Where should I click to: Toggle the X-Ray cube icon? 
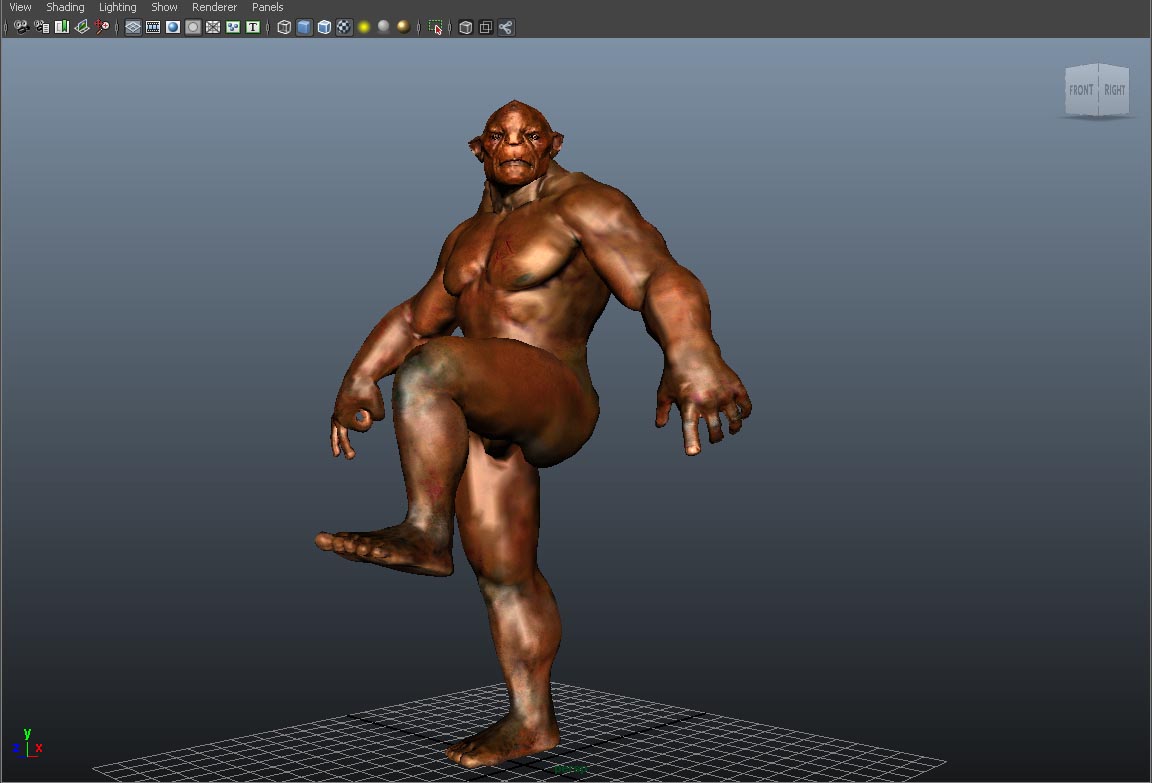pyautogui.click(x=466, y=27)
